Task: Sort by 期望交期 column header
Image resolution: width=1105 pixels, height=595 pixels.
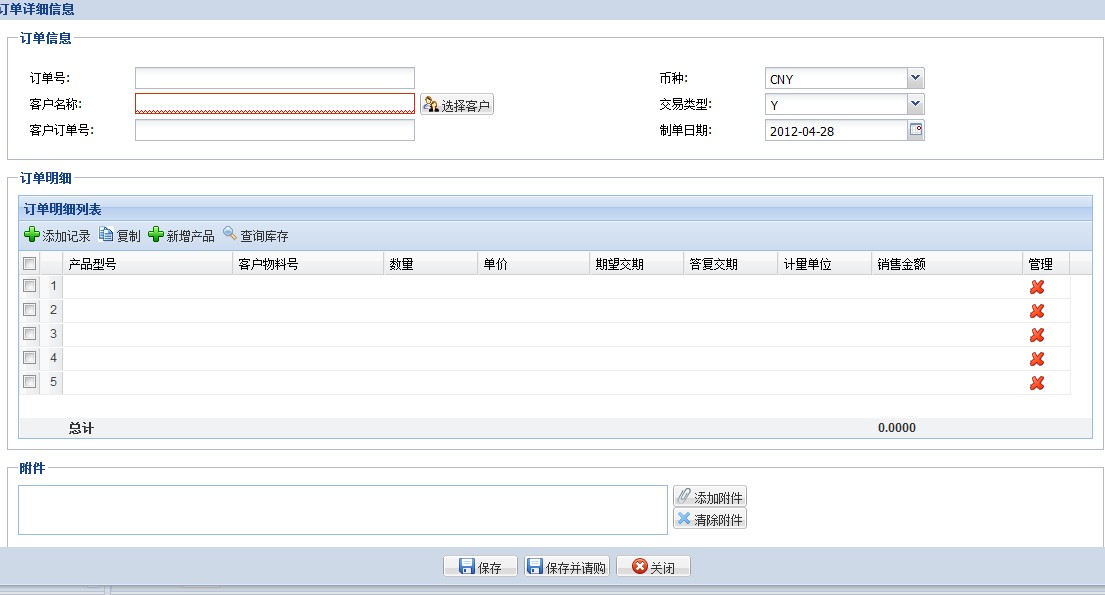Action: 636,264
